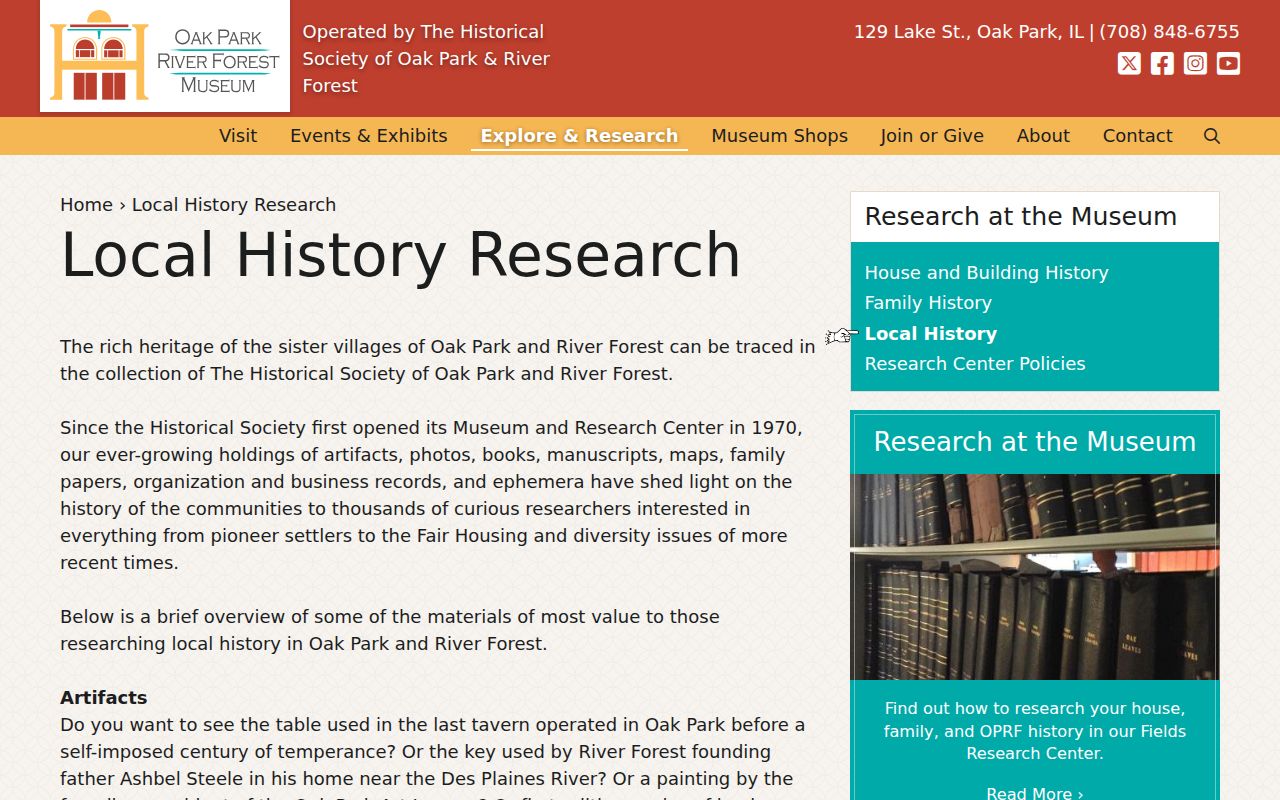Visit the museum's Instagram icon
Viewport: 1280px width, 800px height.
1195,64
